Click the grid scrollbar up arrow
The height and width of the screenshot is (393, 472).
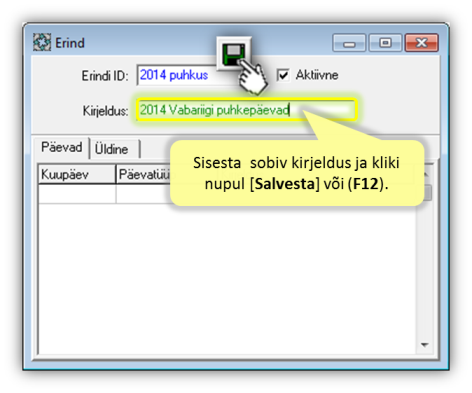426,174
